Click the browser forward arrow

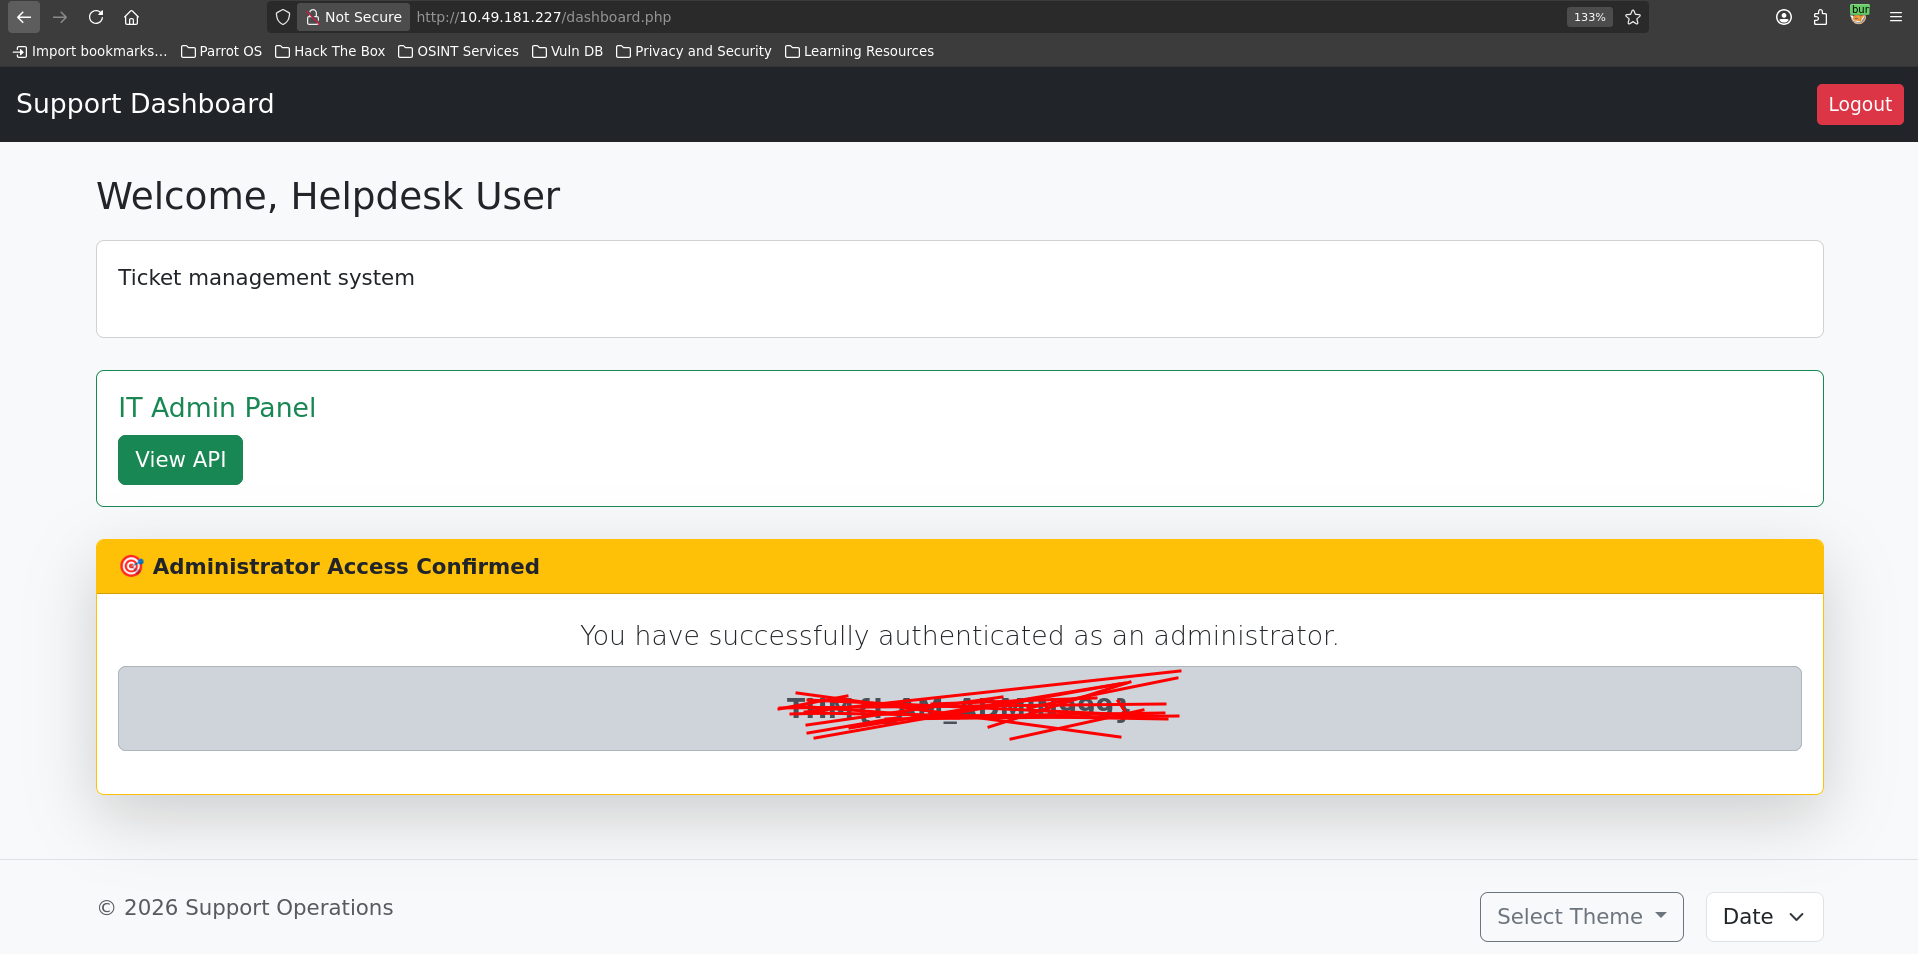(x=60, y=17)
